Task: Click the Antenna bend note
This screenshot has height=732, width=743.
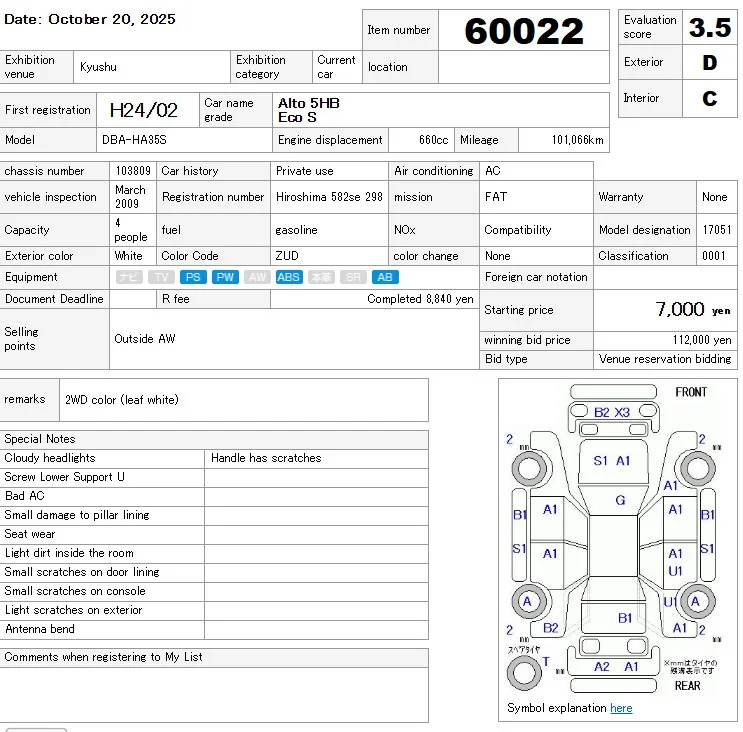Action: 40,629
